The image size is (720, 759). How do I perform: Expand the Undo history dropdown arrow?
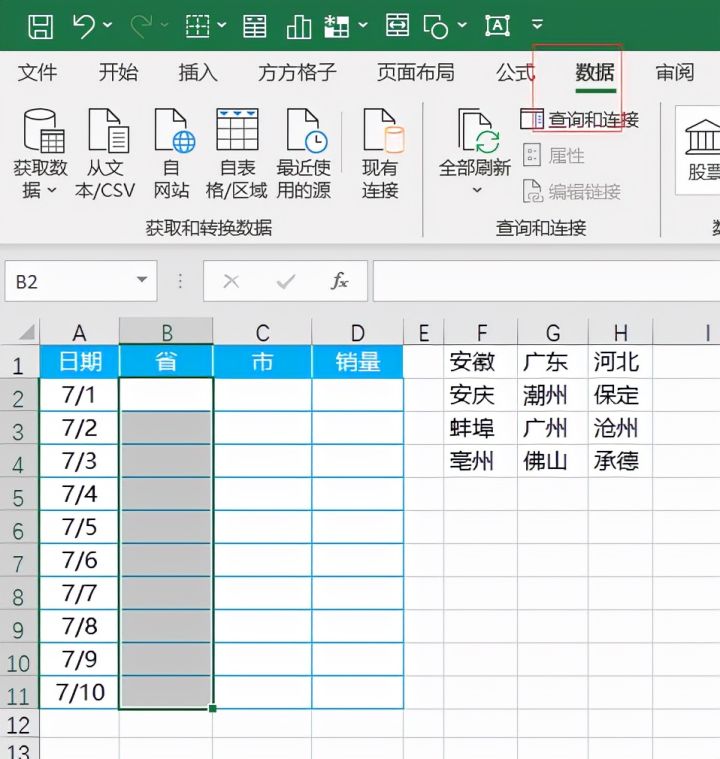pyautogui.click(x=107, y=24)
